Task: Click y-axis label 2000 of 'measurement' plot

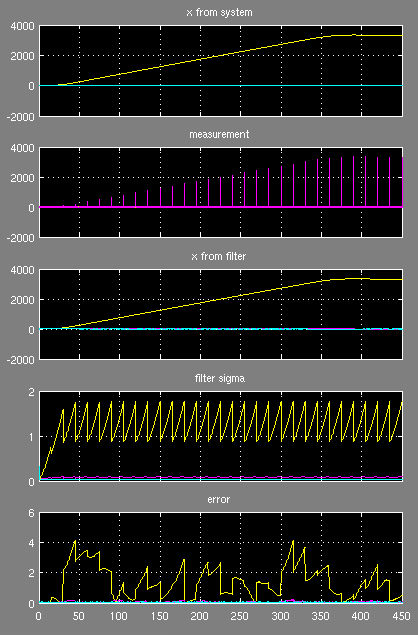Action: click(x=22, y=178)
